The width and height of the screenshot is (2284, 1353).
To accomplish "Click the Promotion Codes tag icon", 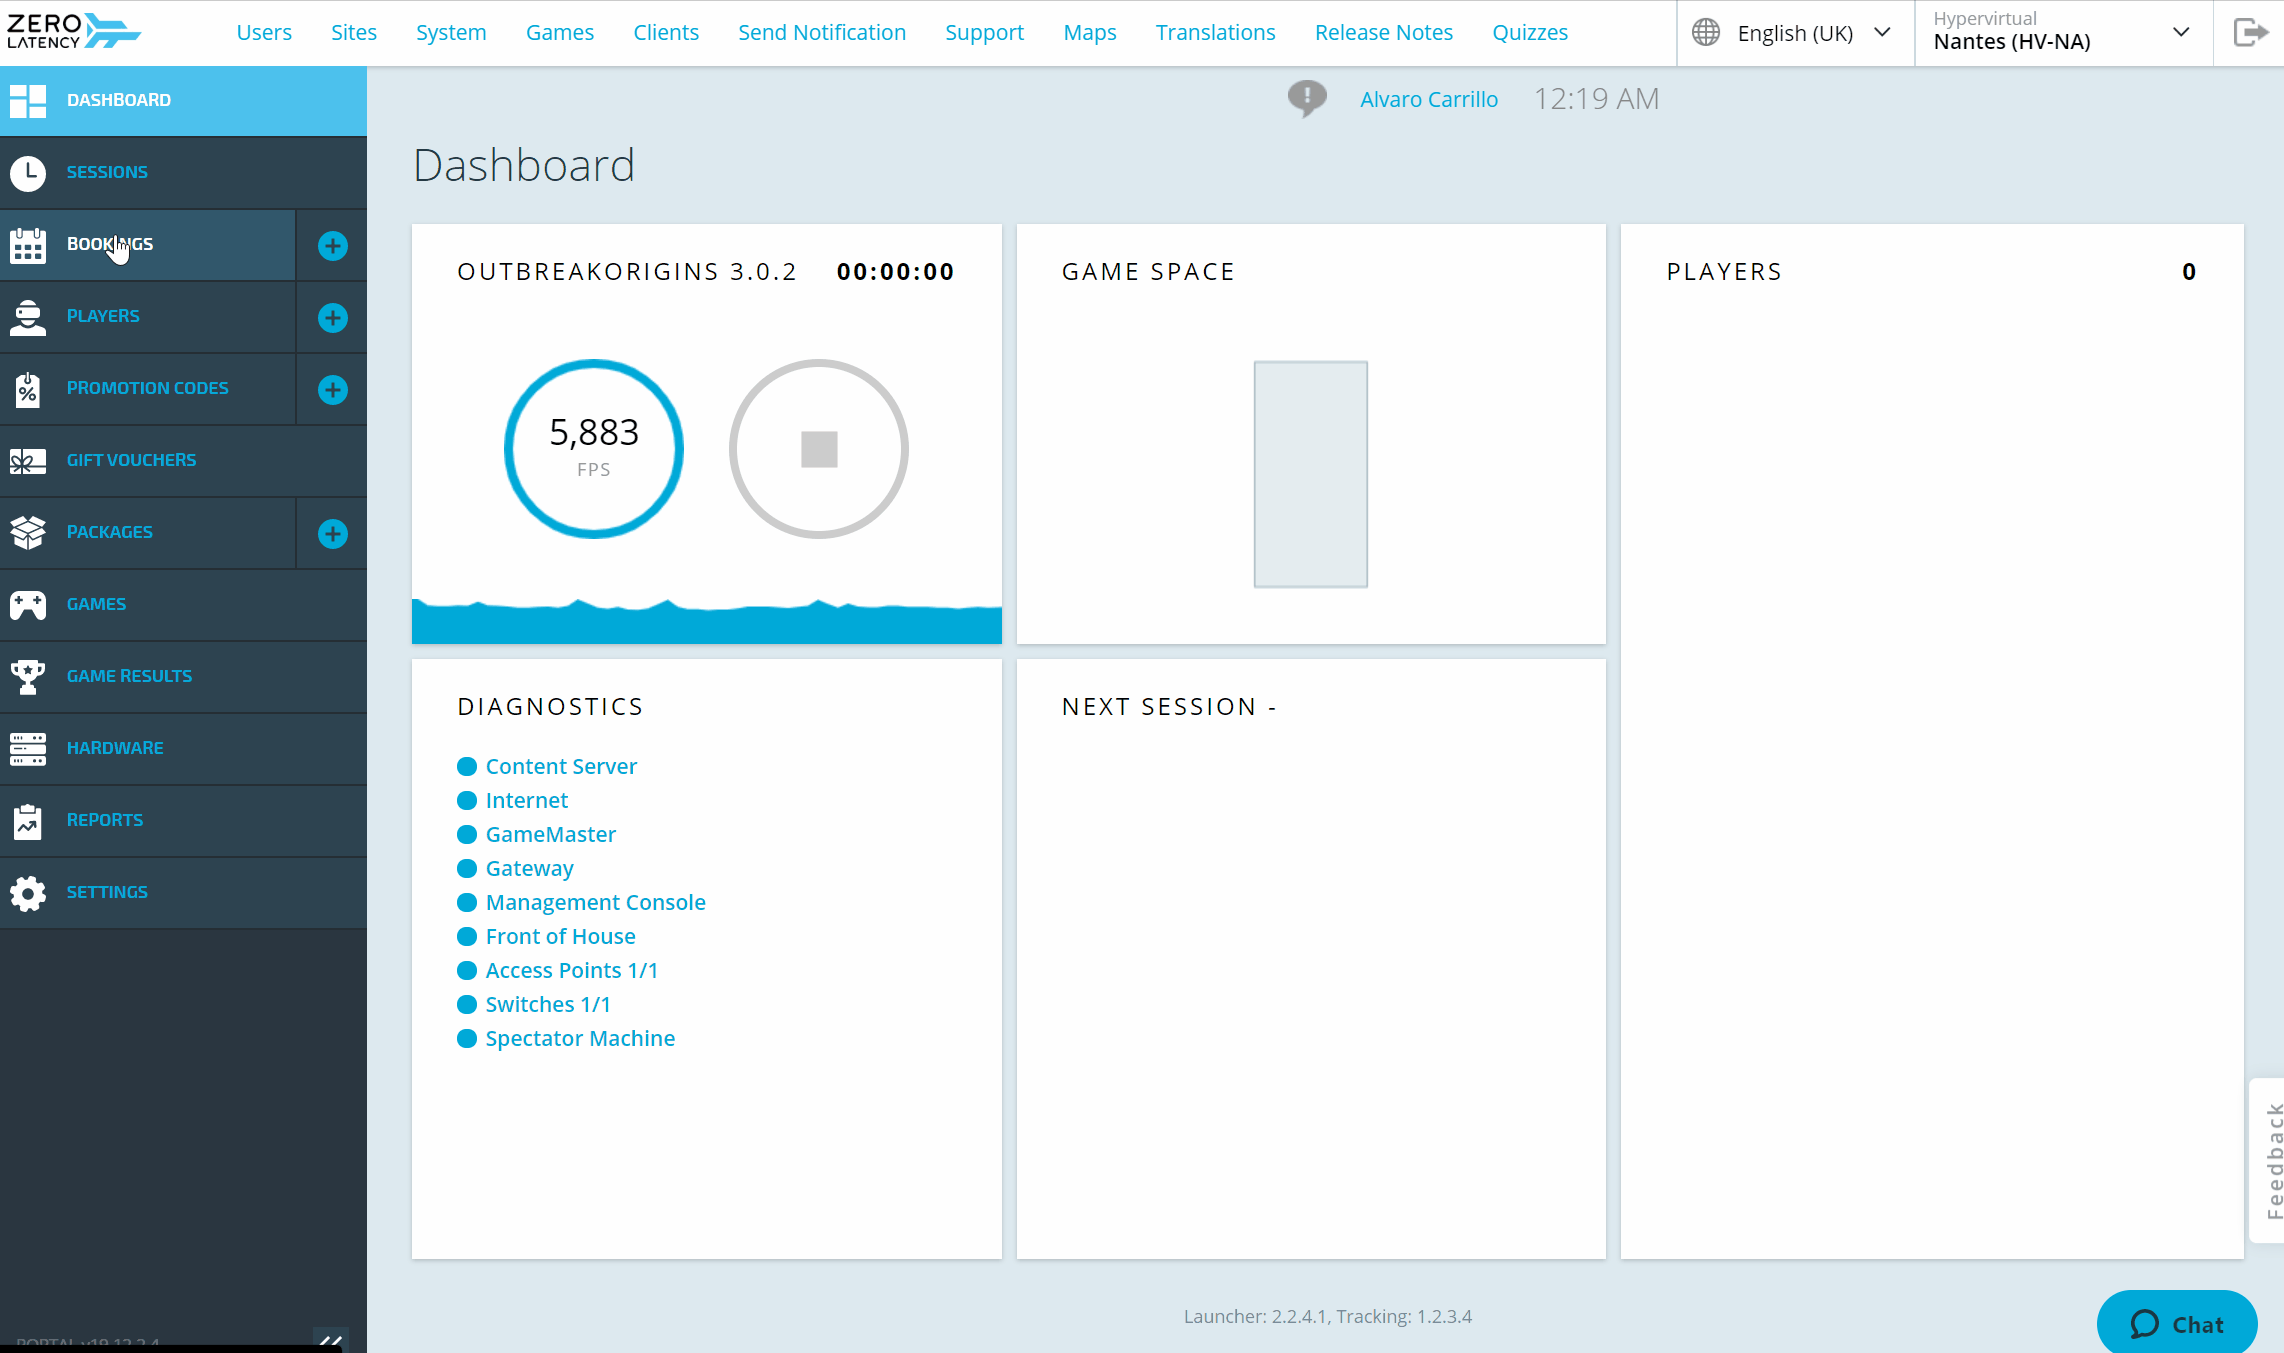I will [28, 389].
